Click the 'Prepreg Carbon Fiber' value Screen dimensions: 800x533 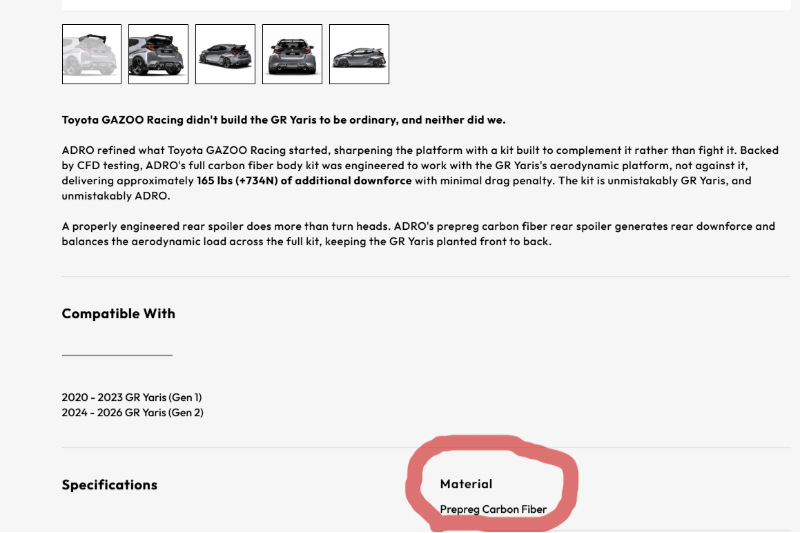click(493, 509)
